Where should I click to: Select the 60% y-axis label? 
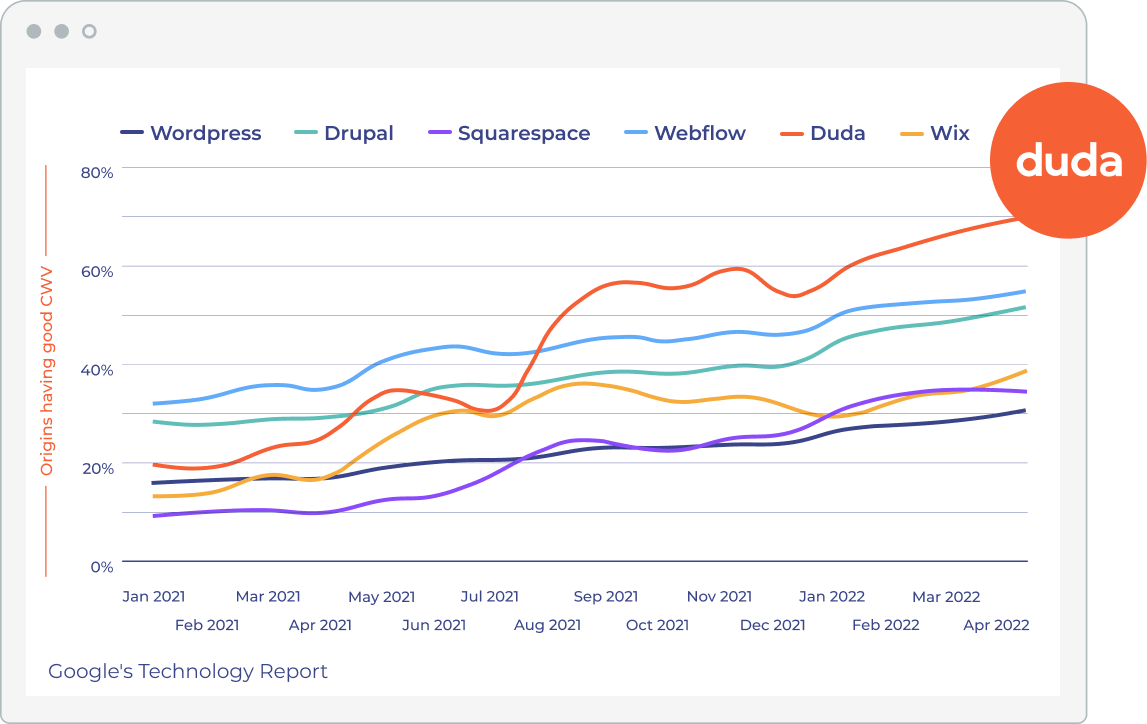[97, 272]
